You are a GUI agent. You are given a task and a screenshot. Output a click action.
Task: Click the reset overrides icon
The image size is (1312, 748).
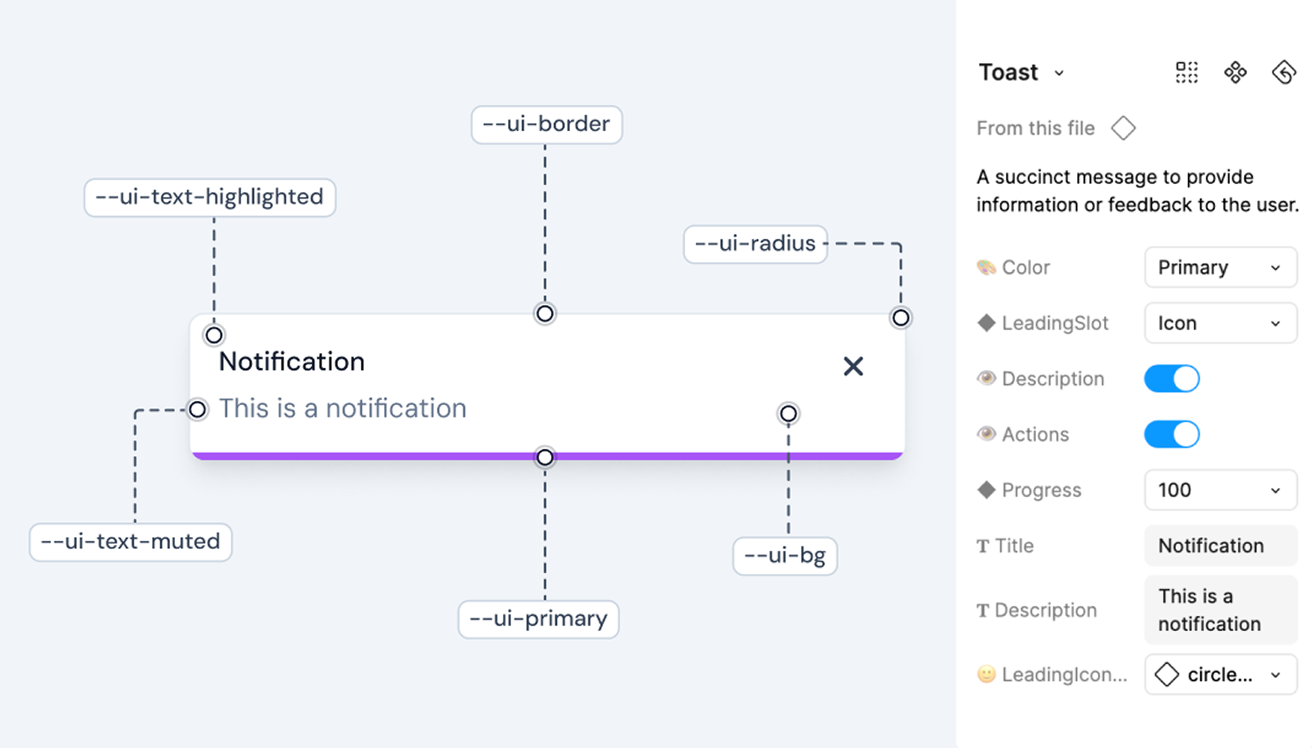[x=1284, y=72]
